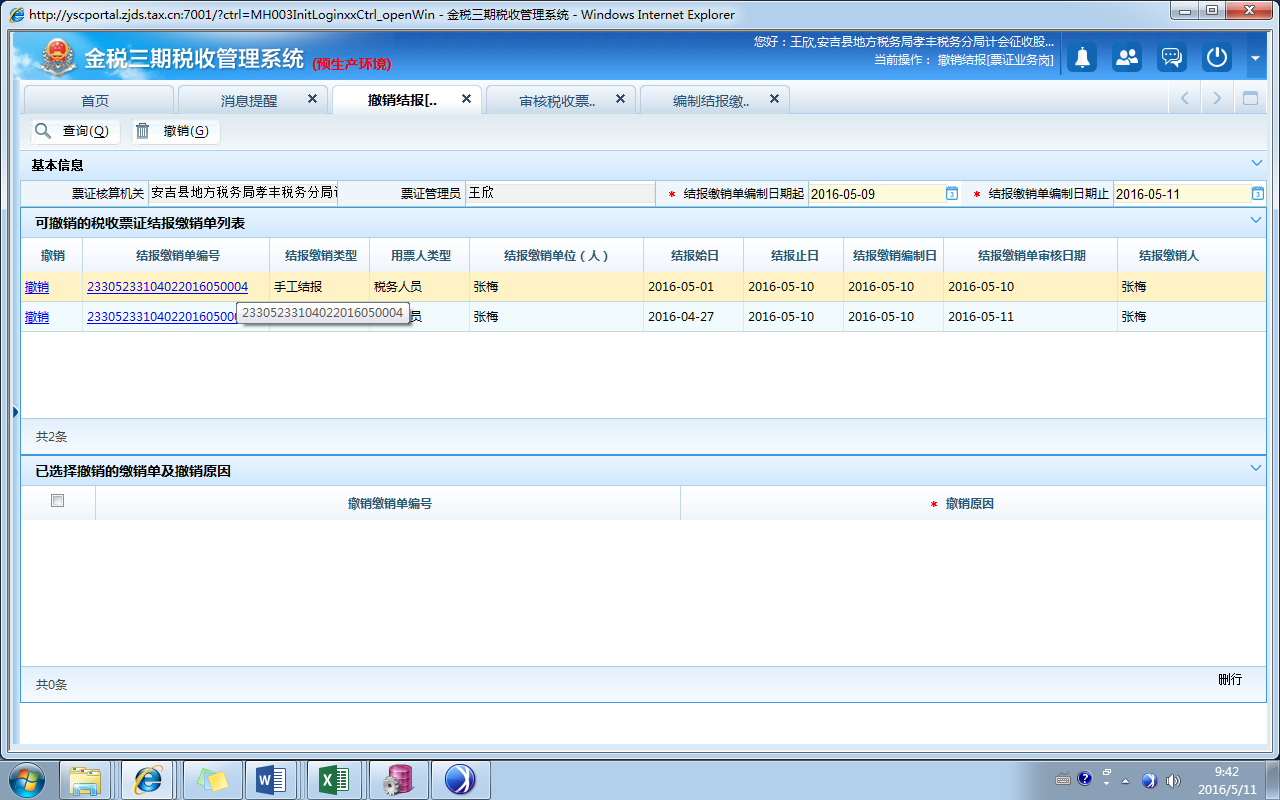This screenshot has width=1280, height=800.
Task: Click the 结报止日 column header
Action: (795, 256)
